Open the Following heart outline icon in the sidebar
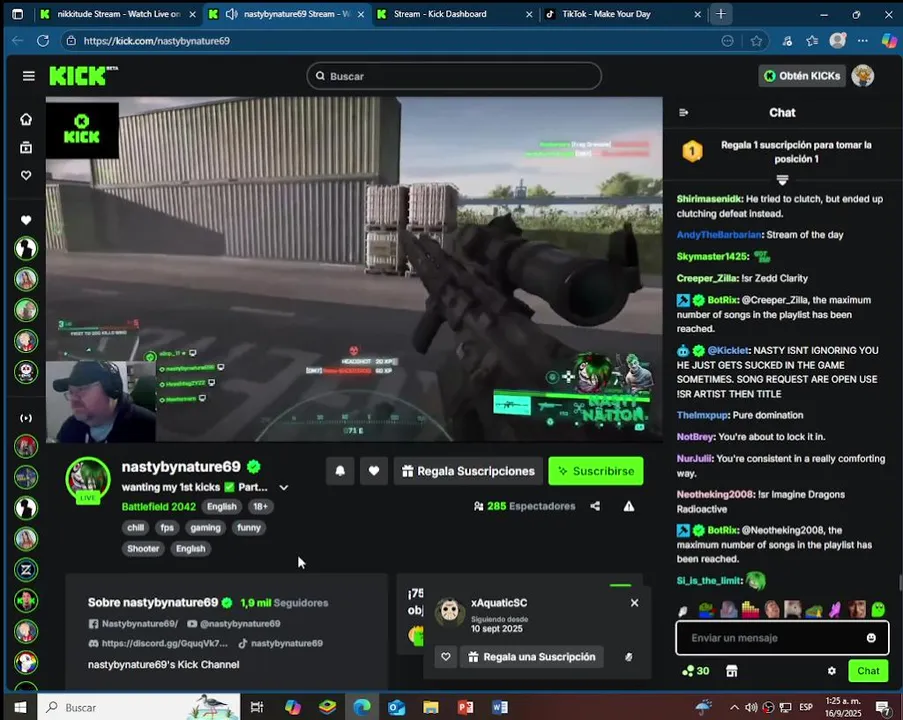Image resolution: width=903 pixels, height=720 pixels. tap(26, 175)
